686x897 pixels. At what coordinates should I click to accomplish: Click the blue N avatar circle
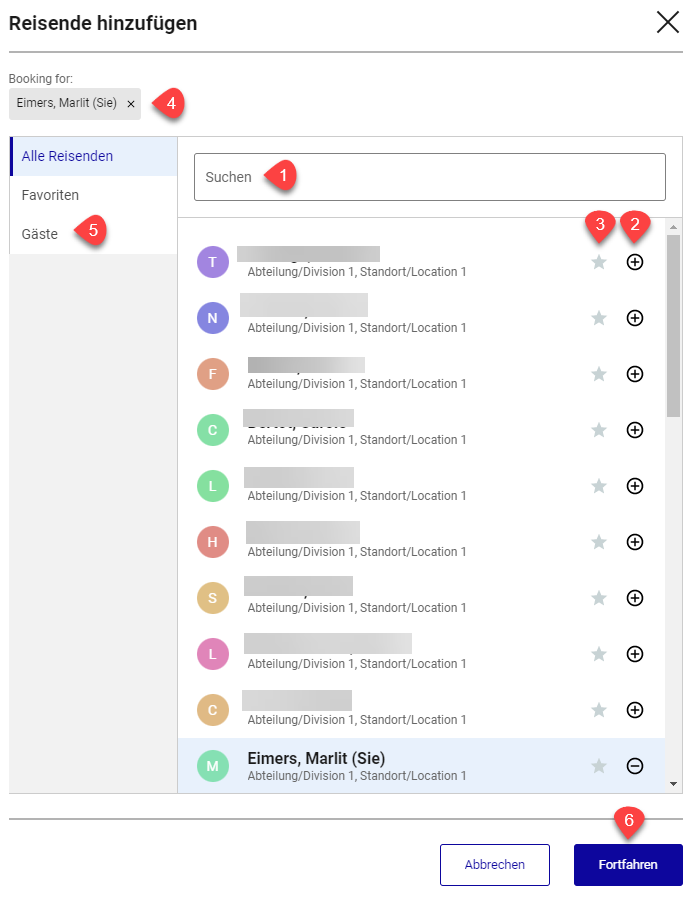click(213, 318)
